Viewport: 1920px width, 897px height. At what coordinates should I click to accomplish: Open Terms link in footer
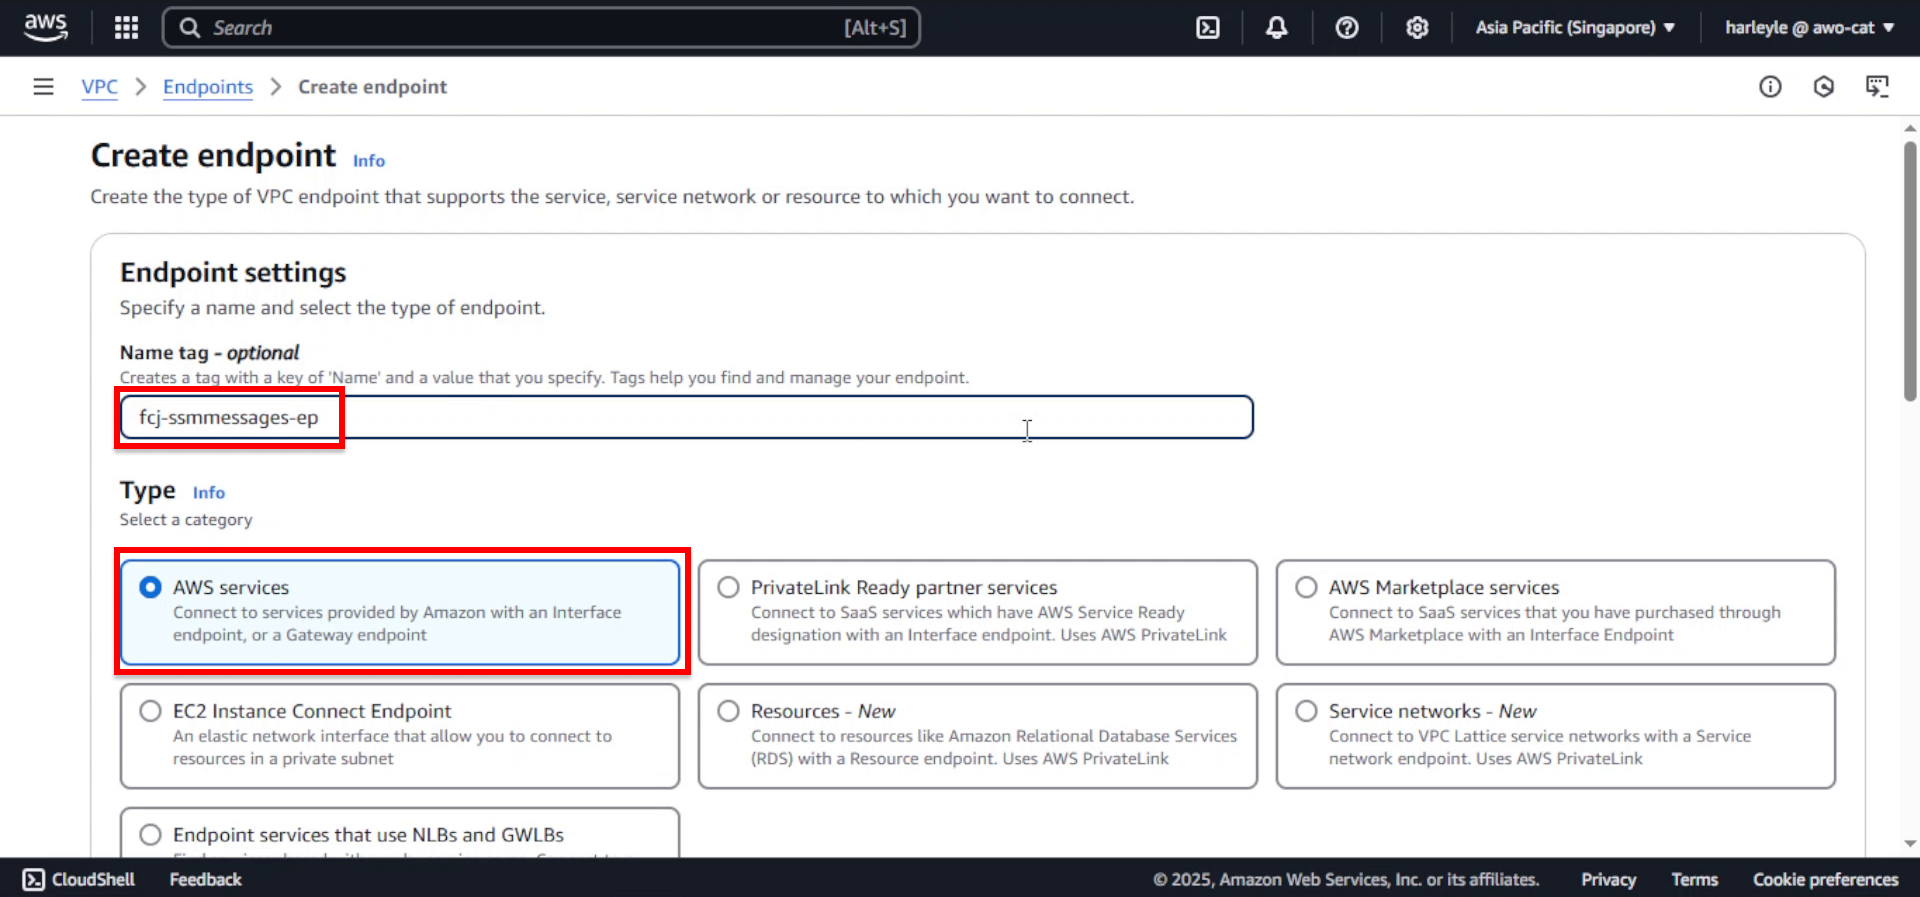point(1694,879)
